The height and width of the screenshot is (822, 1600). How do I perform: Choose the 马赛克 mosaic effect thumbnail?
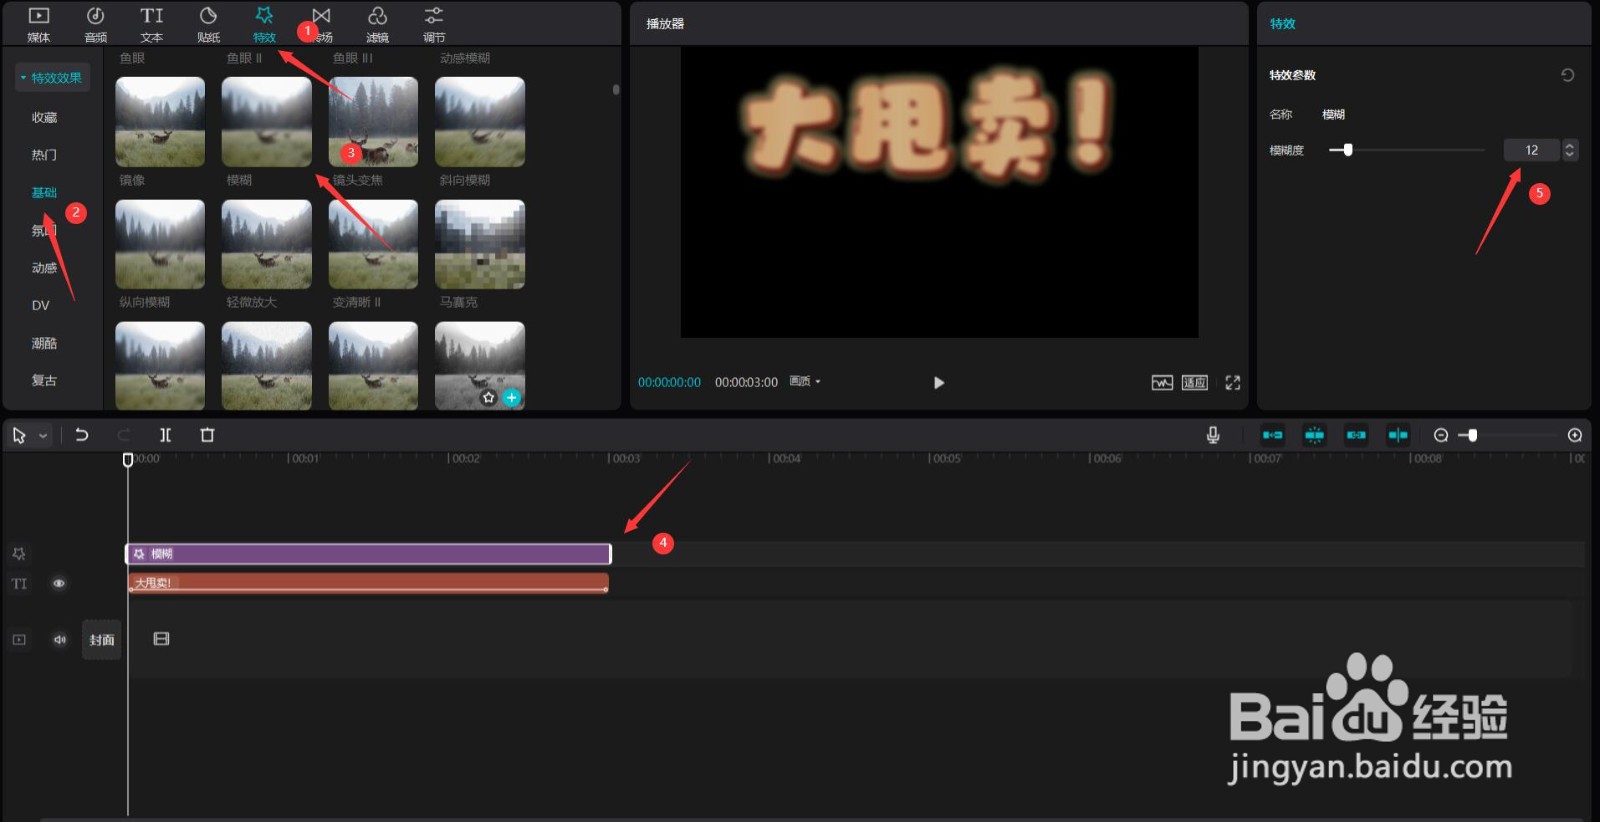pyautogui.click(x=480, y=244)
